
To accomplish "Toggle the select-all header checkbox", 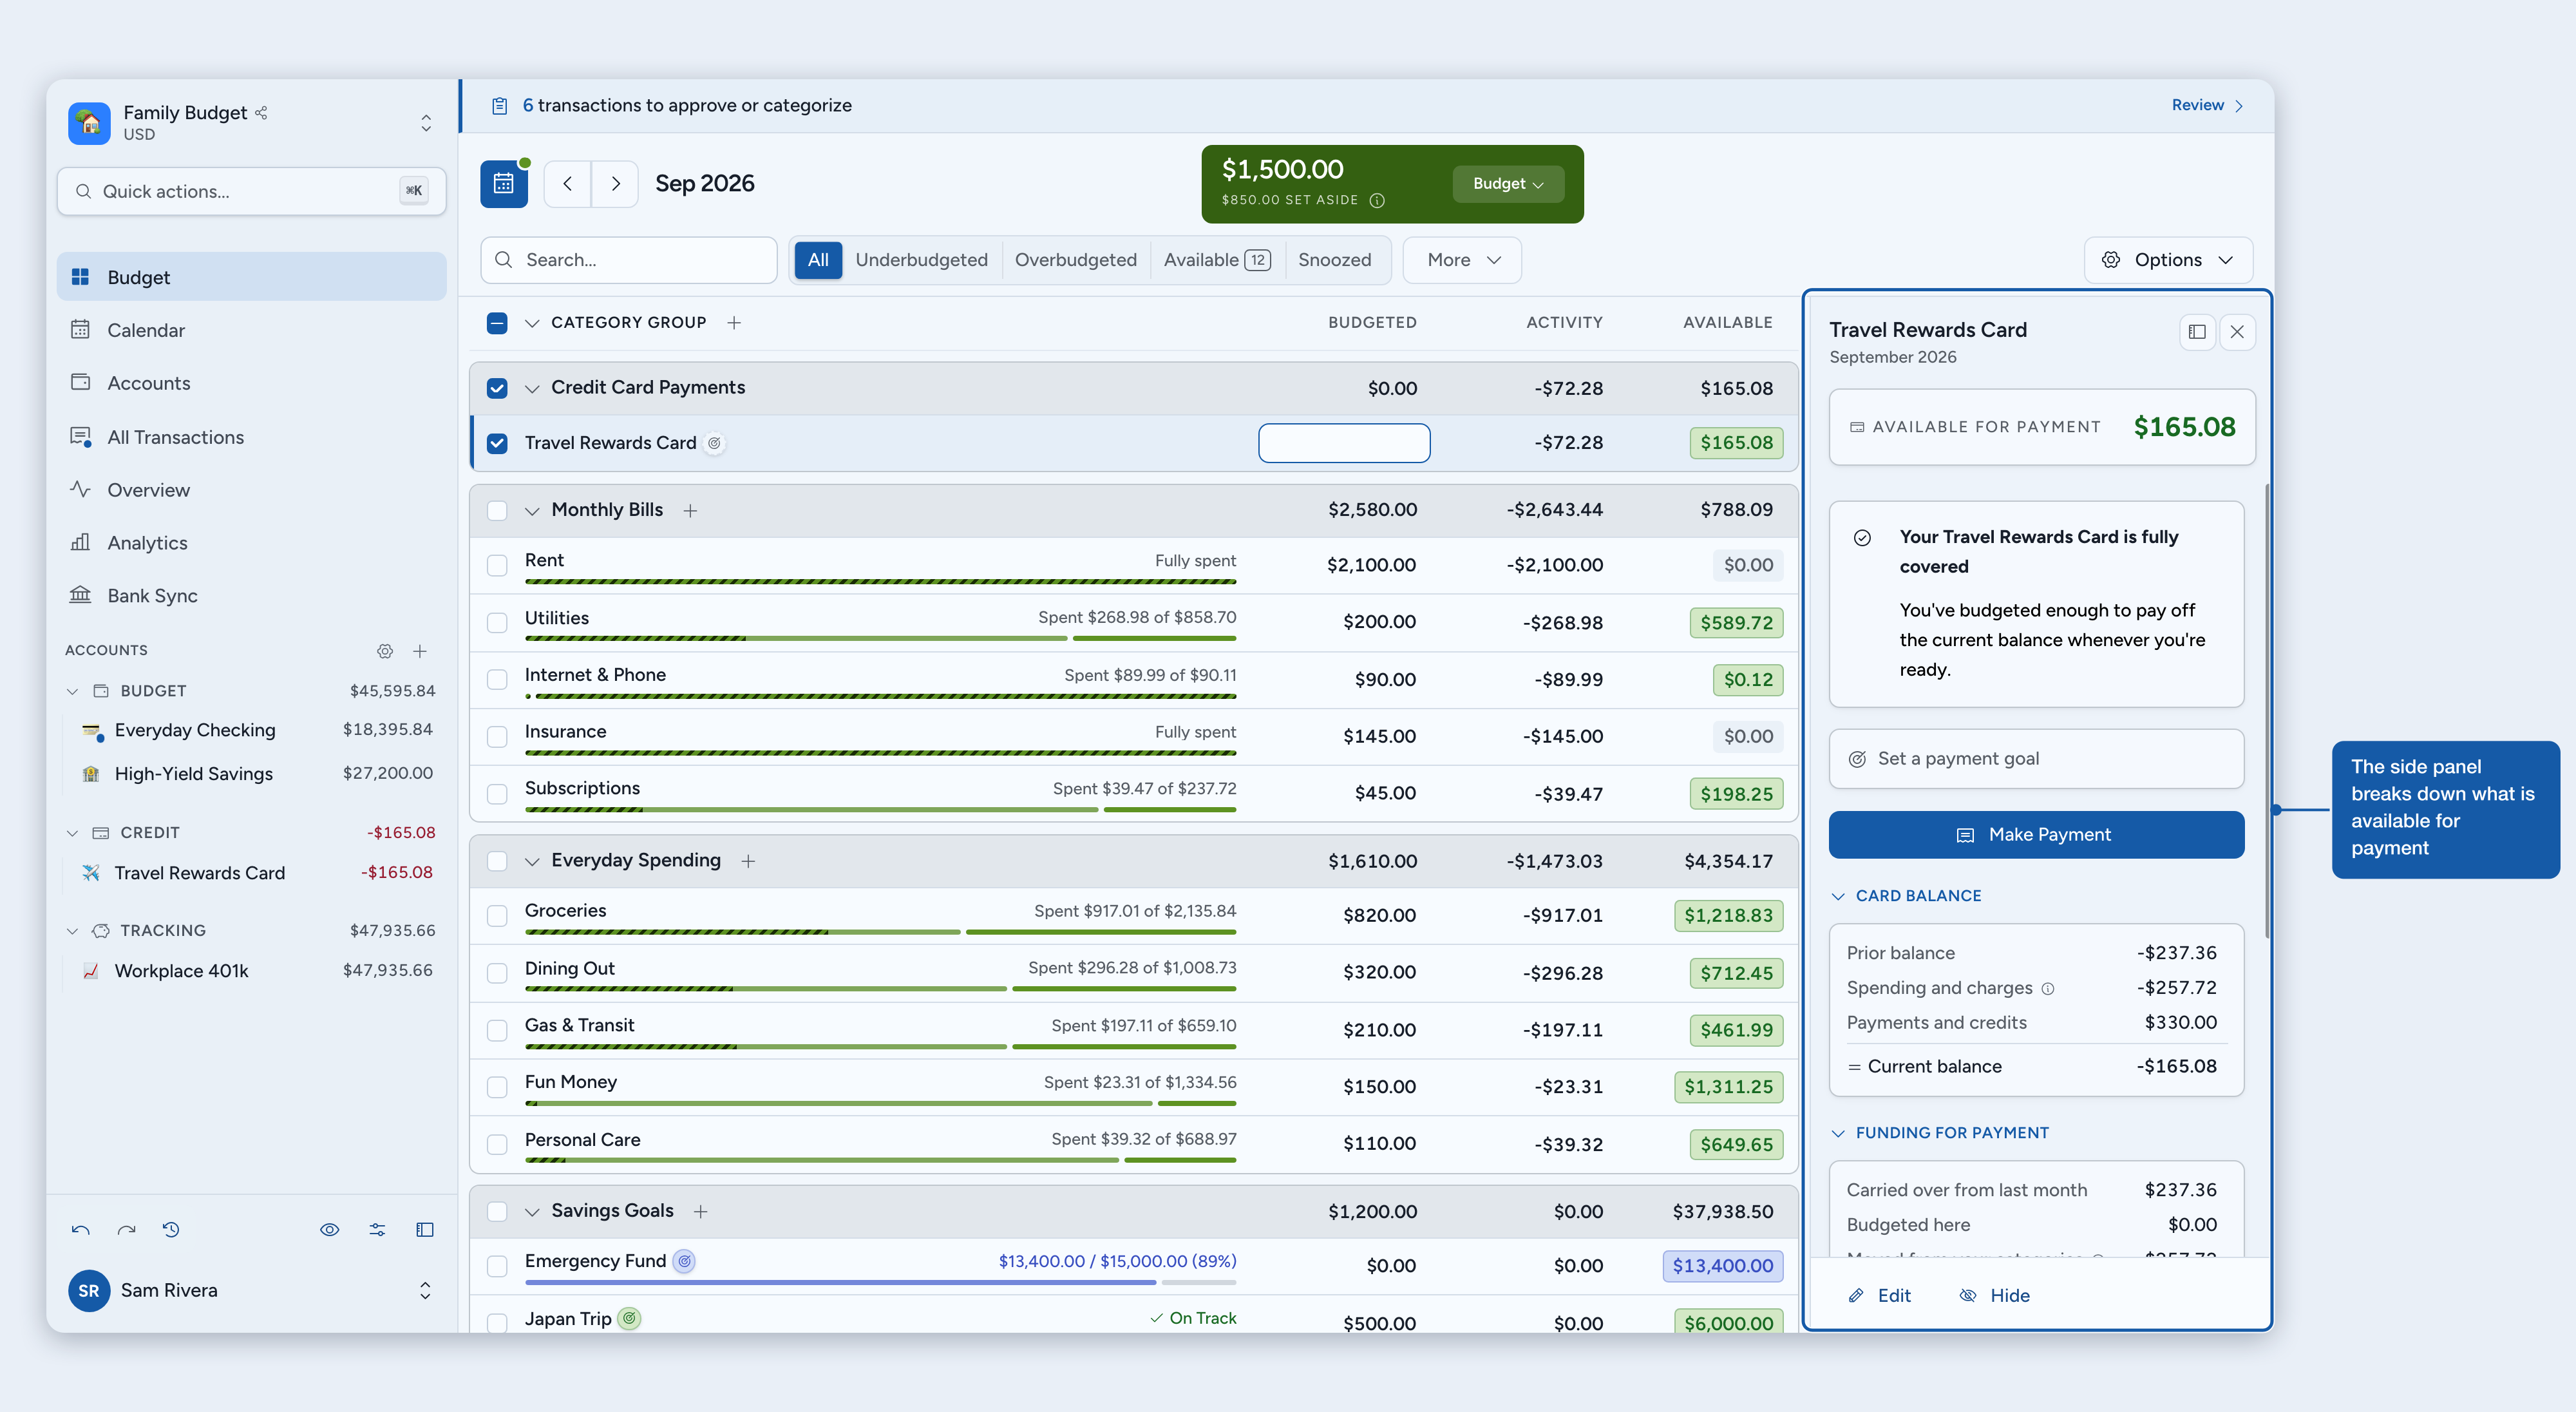I will [x=497, y=322].
